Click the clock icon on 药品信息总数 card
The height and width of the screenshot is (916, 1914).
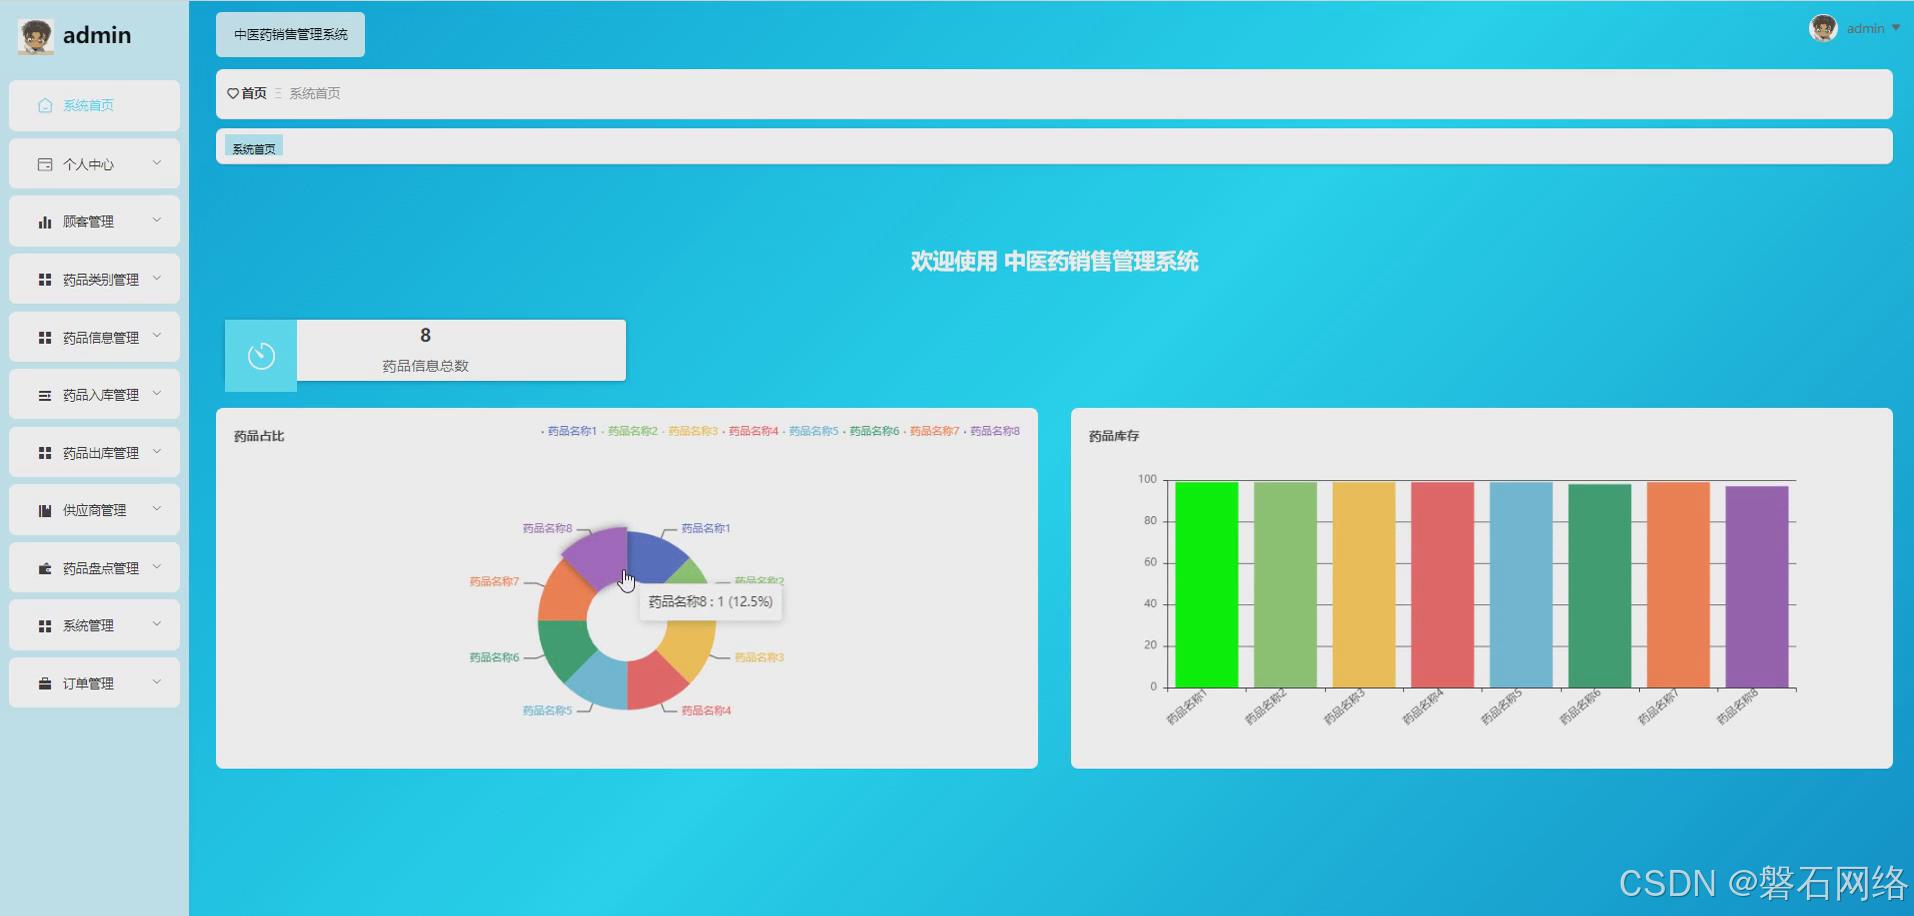pyautogui.click(x=261, y=356)
